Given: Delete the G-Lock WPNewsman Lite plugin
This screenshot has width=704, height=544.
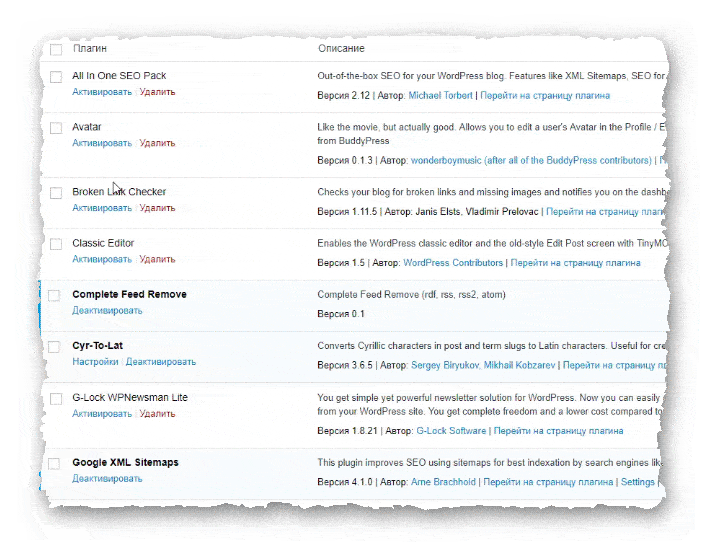Looking at the screenshot, I should [x=157, y=414].
